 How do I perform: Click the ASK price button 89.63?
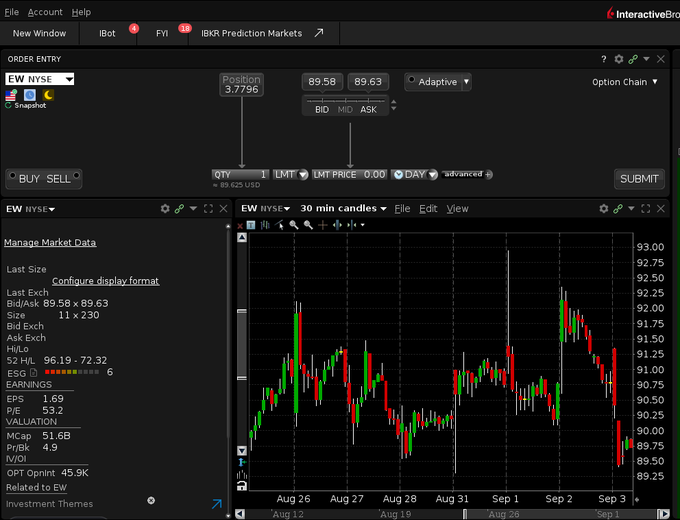pyautogui.click(x=368, y=82)
